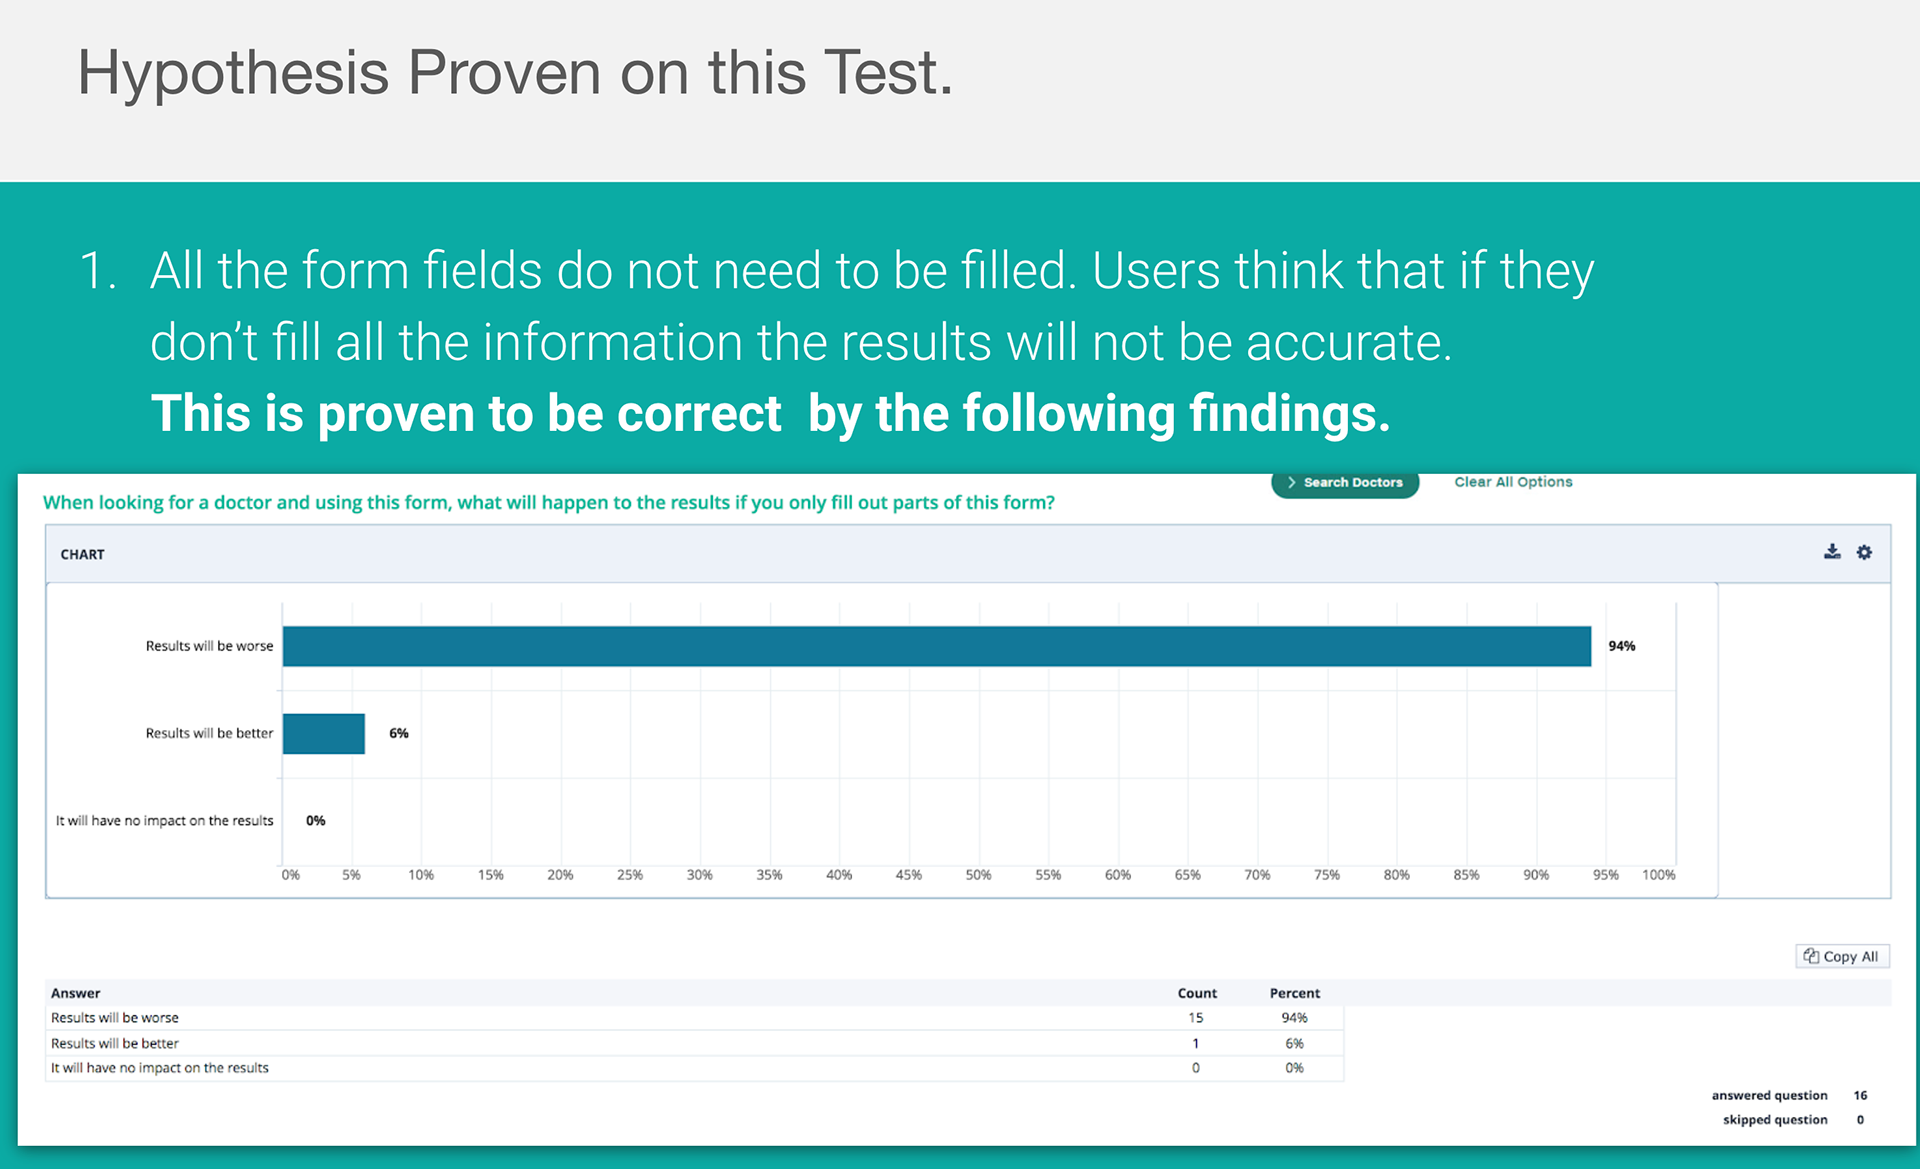The width and height of the screenshot is (1920, 1169).
Task: Click the Percent column header
Action: click(x=1295, y=993)
